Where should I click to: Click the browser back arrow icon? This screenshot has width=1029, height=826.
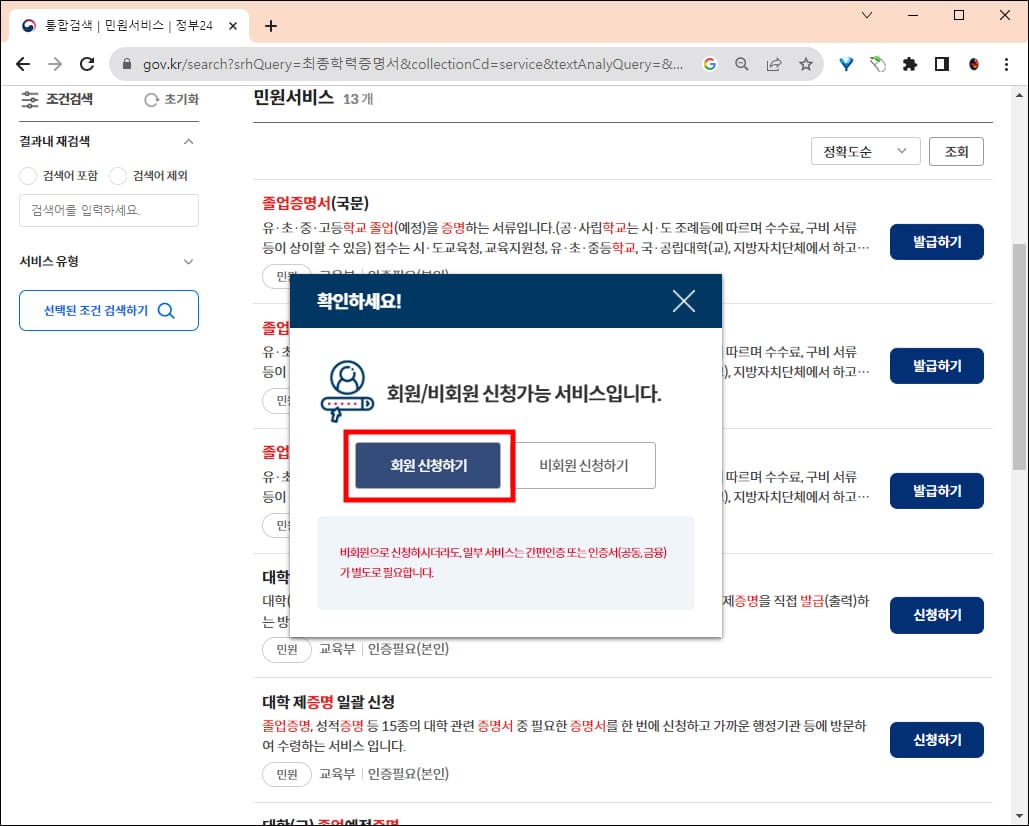[23, 63]
